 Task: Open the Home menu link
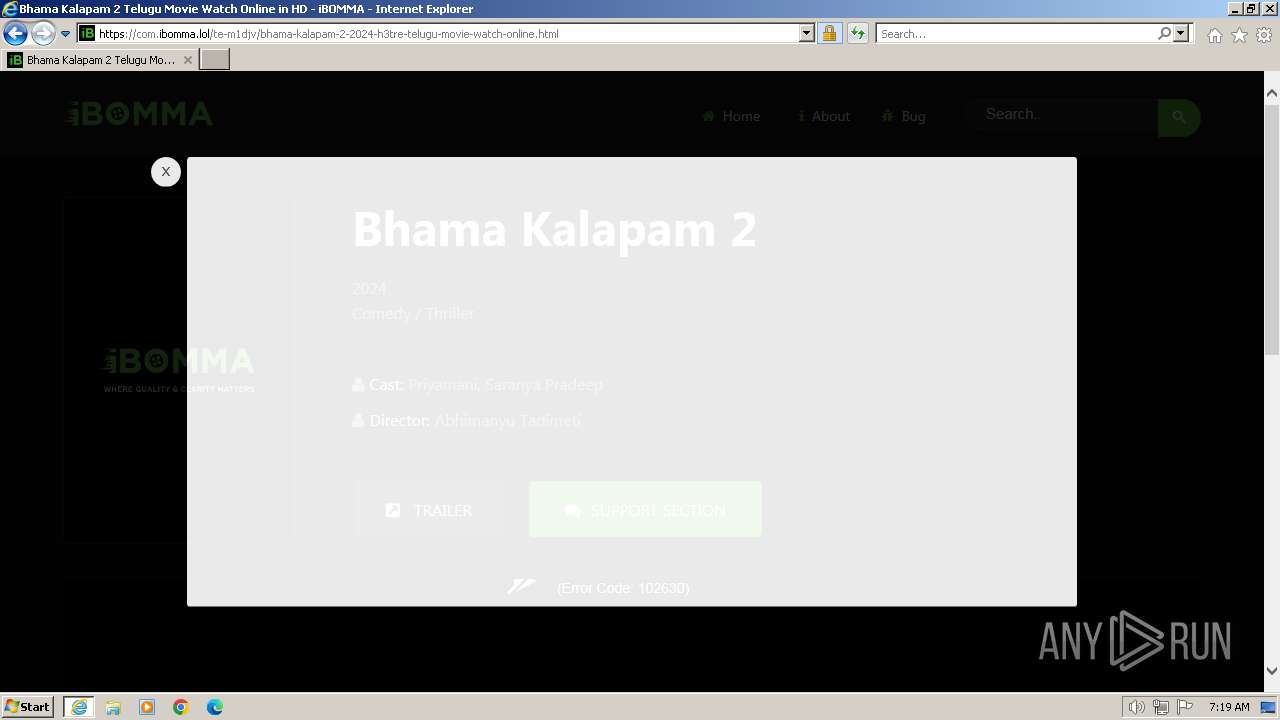tap(731, 116)
